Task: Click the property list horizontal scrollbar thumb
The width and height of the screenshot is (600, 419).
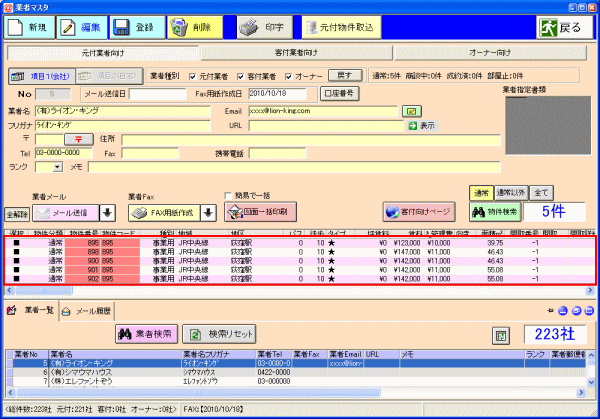Action: click(x=44, y=291)
